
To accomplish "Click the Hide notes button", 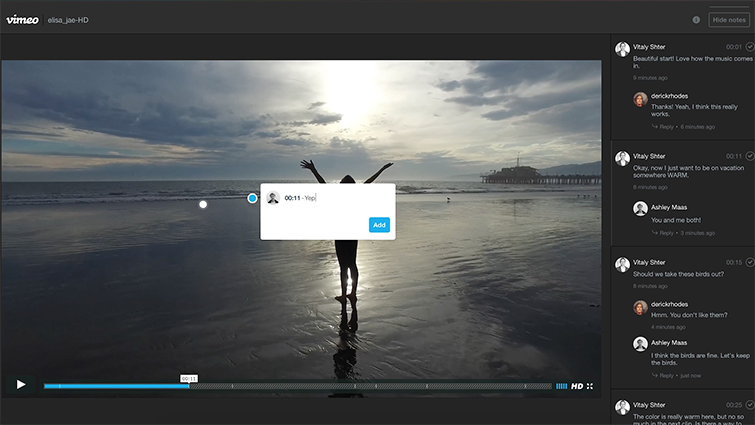I will 729,19.
